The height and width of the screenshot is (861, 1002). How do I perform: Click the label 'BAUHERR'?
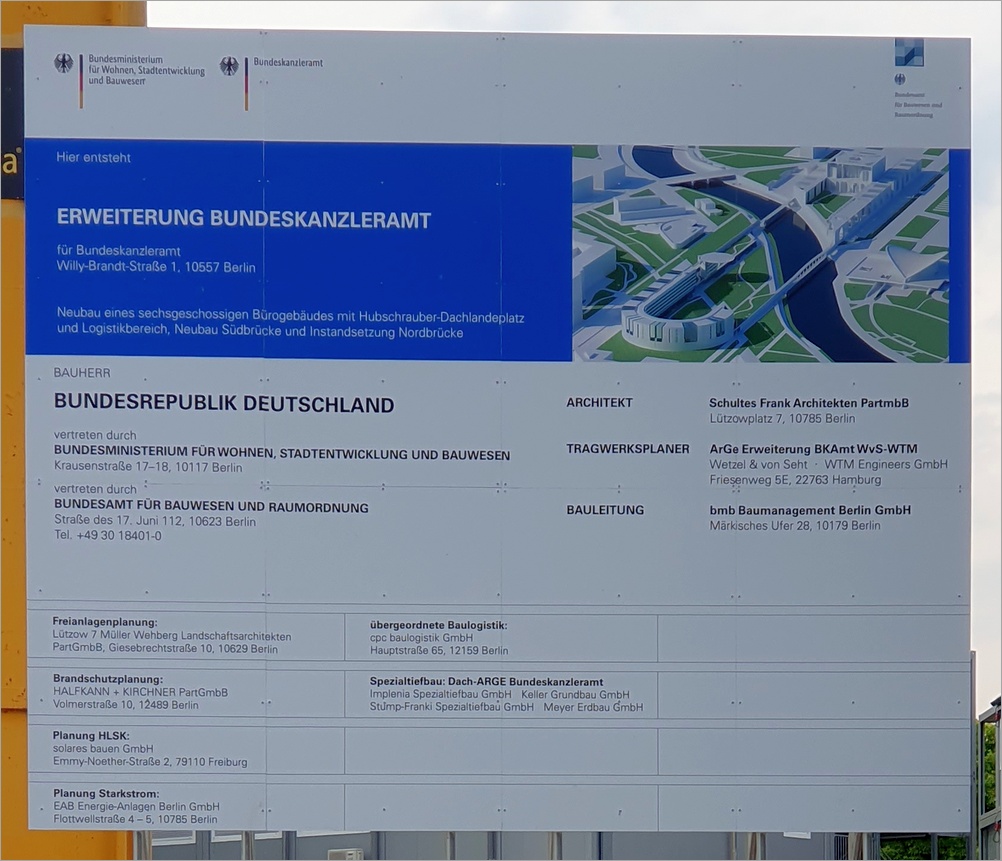pyautogui.click(x=82, y=373)
